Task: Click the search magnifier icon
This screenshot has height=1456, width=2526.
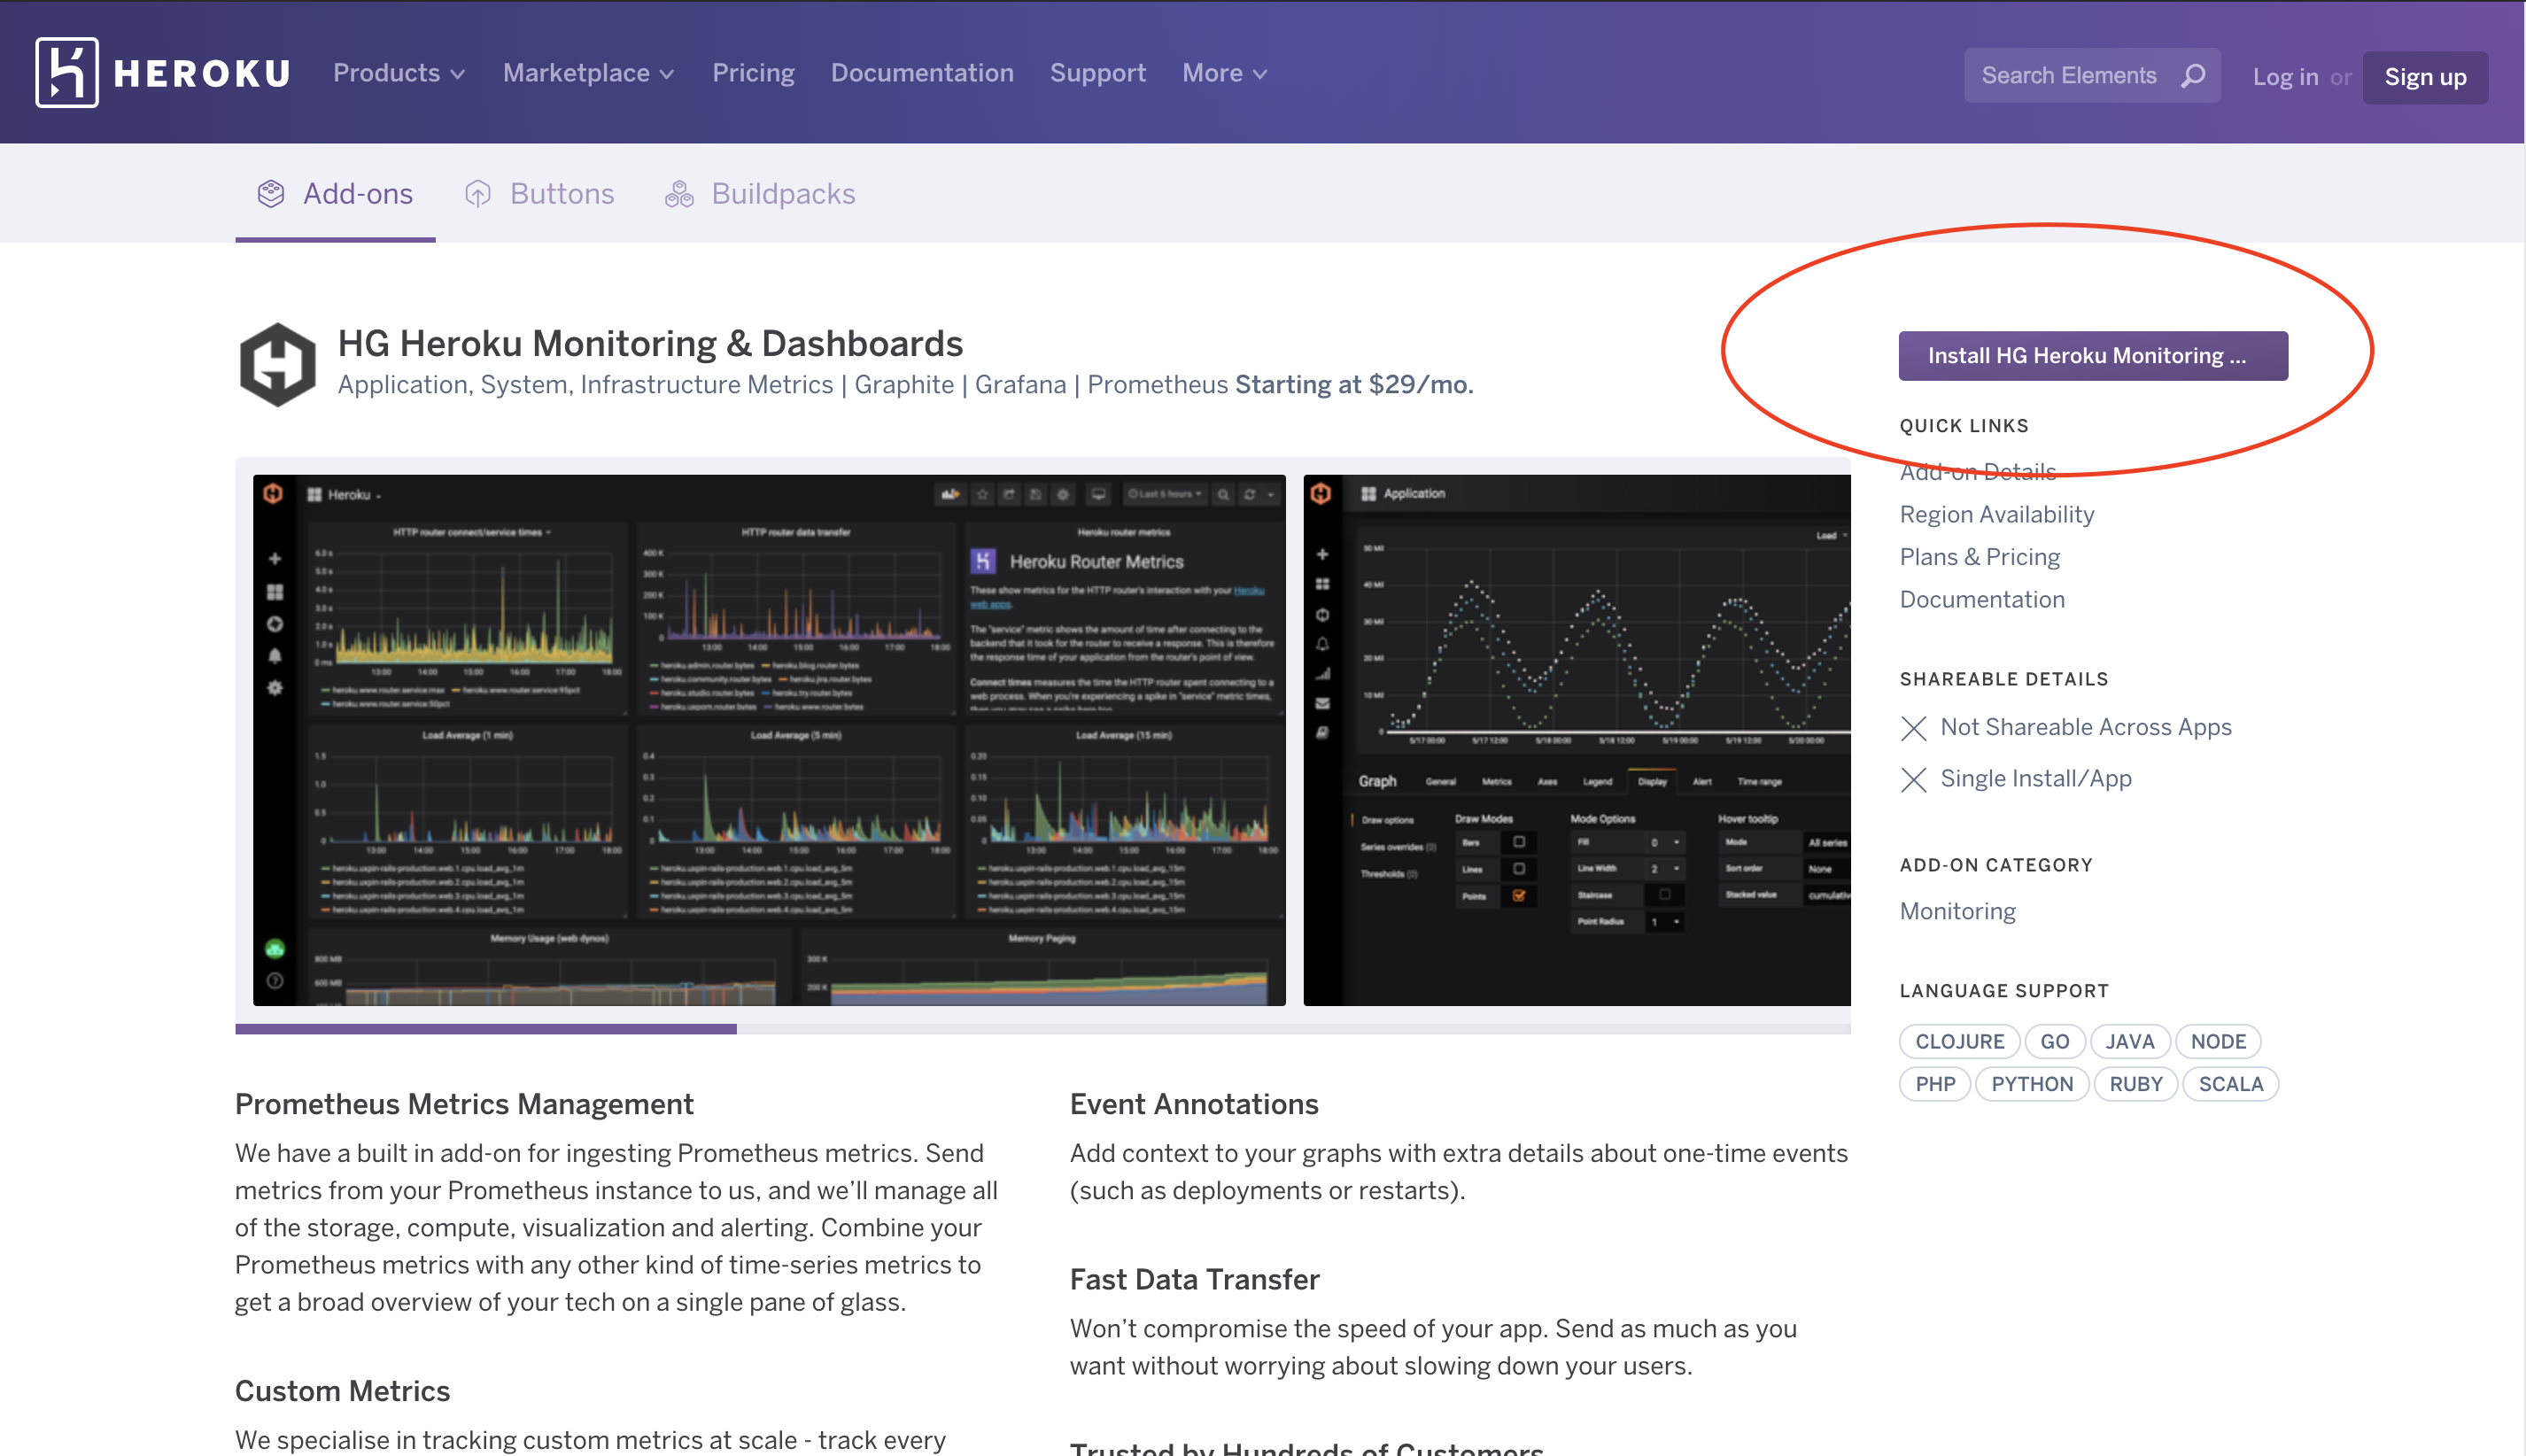Action: click(2192, 76)
